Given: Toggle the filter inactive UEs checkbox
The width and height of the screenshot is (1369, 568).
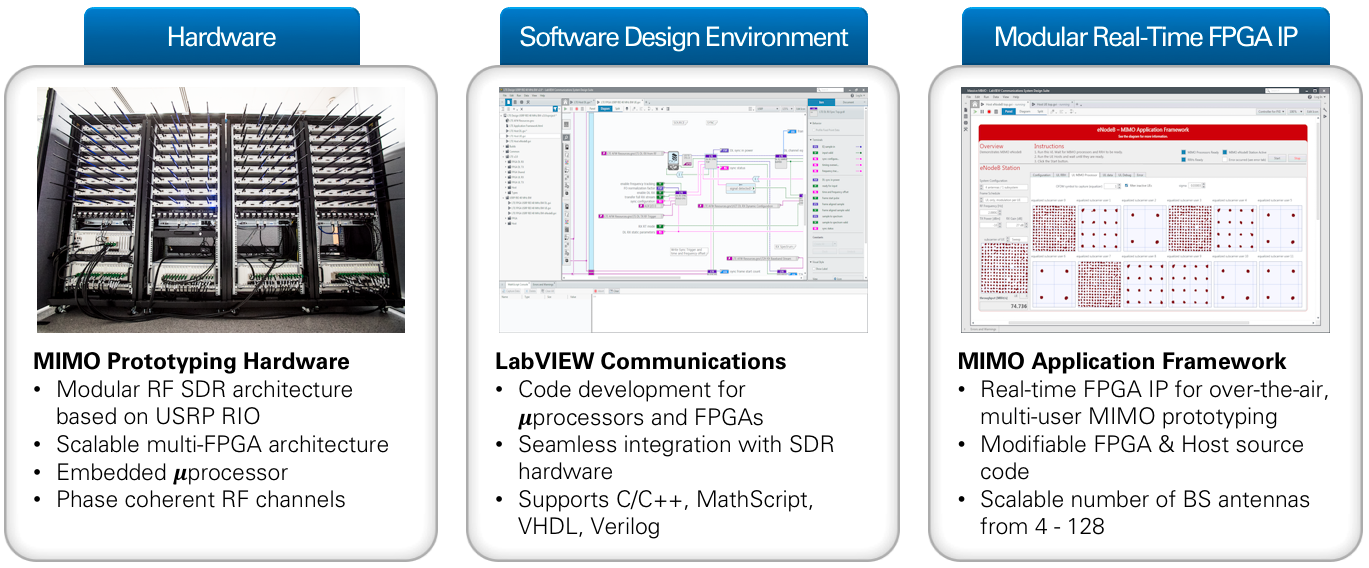Looking at the screenshot, I should (1127, 186).
